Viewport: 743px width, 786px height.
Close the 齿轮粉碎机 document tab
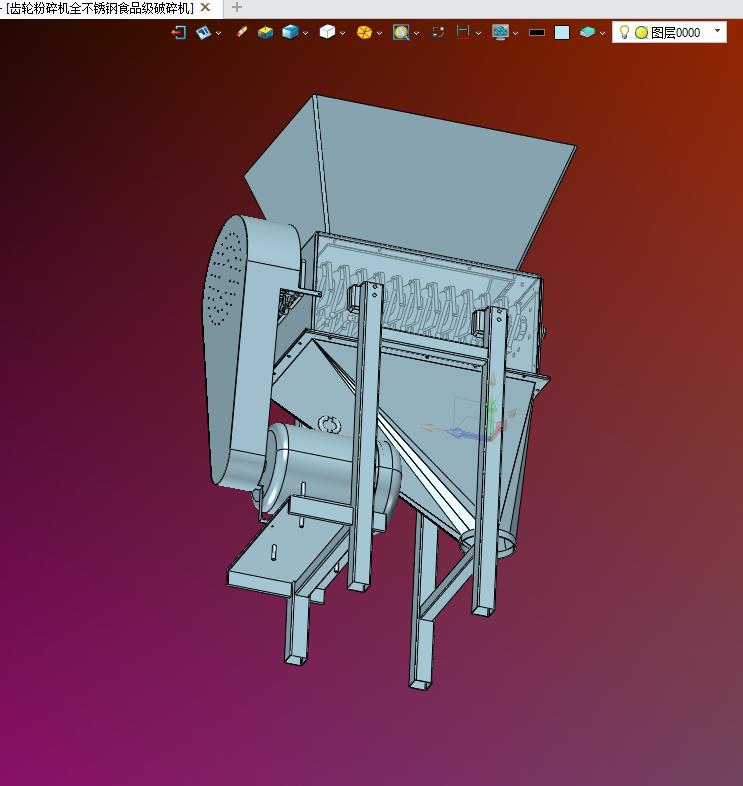click(x=206, y=8)
